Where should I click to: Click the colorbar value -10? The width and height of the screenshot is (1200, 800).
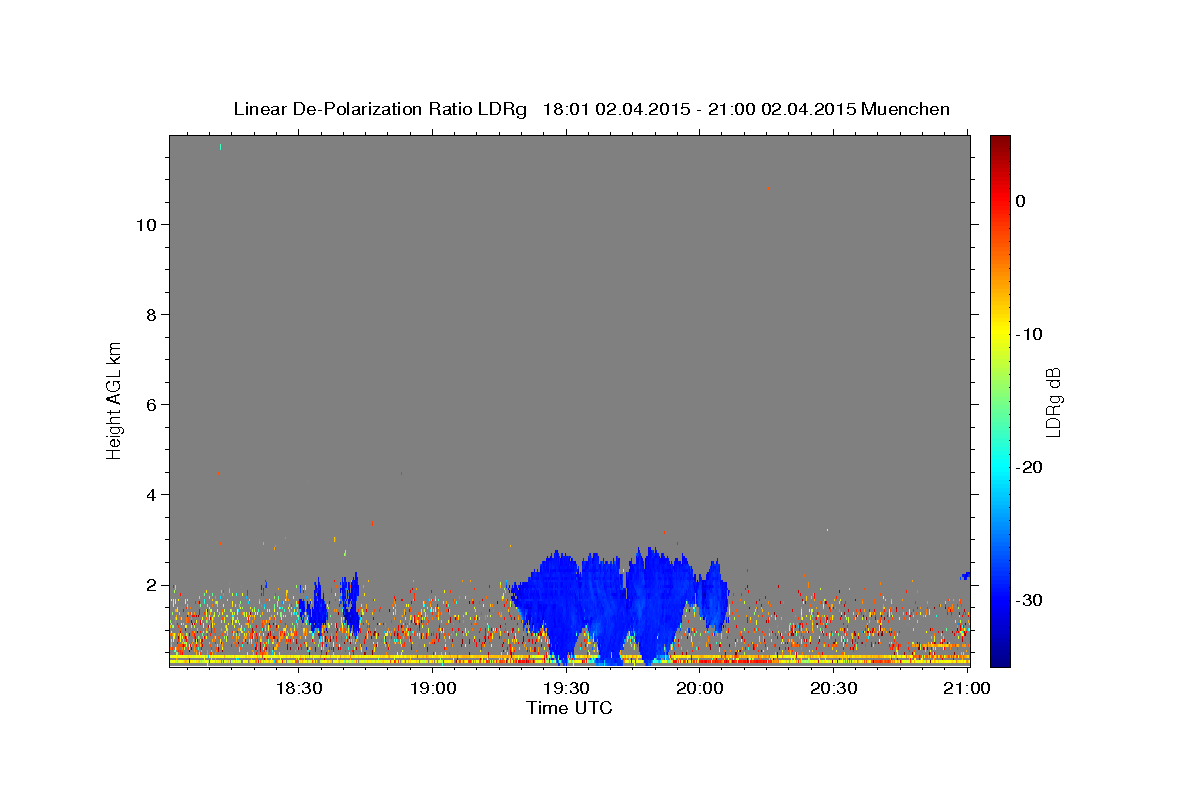pos(1029,334)
